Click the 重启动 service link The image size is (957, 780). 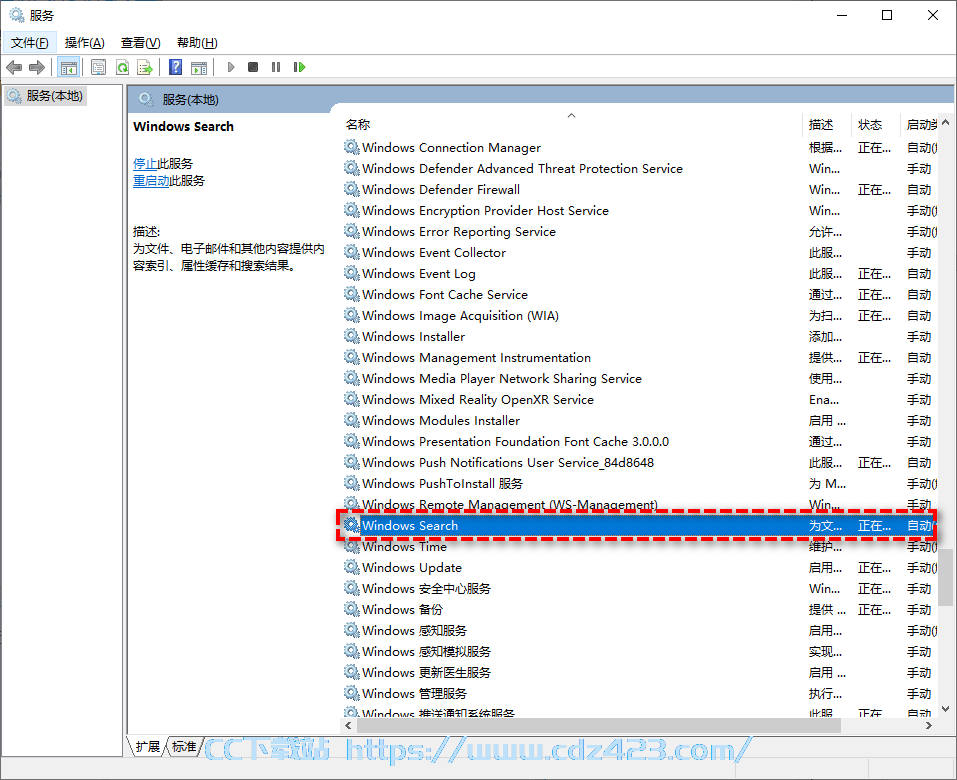click(151, 181)
